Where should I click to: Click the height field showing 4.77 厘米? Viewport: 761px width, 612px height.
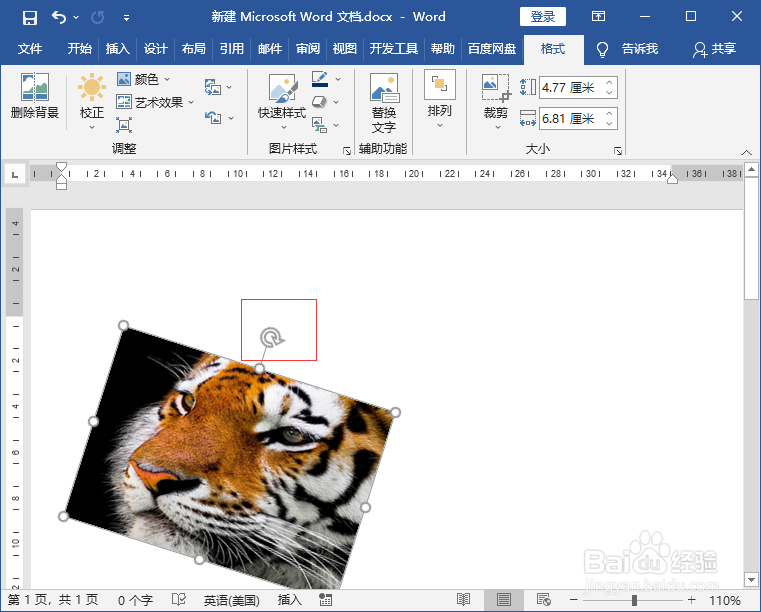pos(571,88)
